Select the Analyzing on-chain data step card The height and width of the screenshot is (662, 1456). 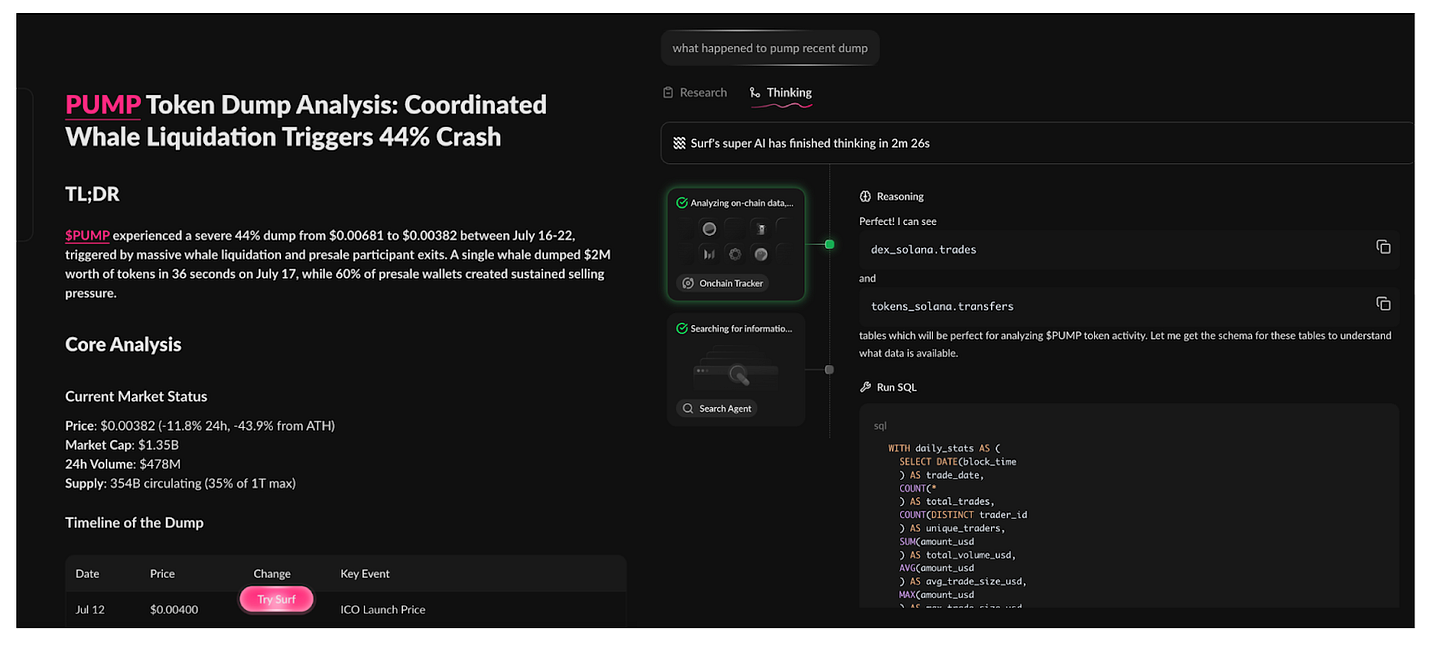(x=736, y=245)
